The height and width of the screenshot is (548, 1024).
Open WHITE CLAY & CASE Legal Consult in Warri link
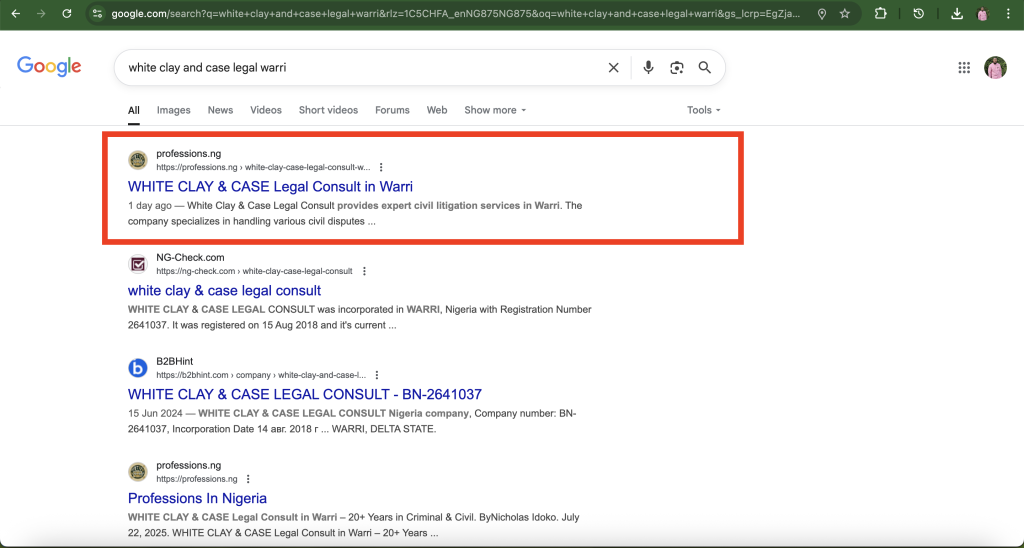[x=270, y=187]
